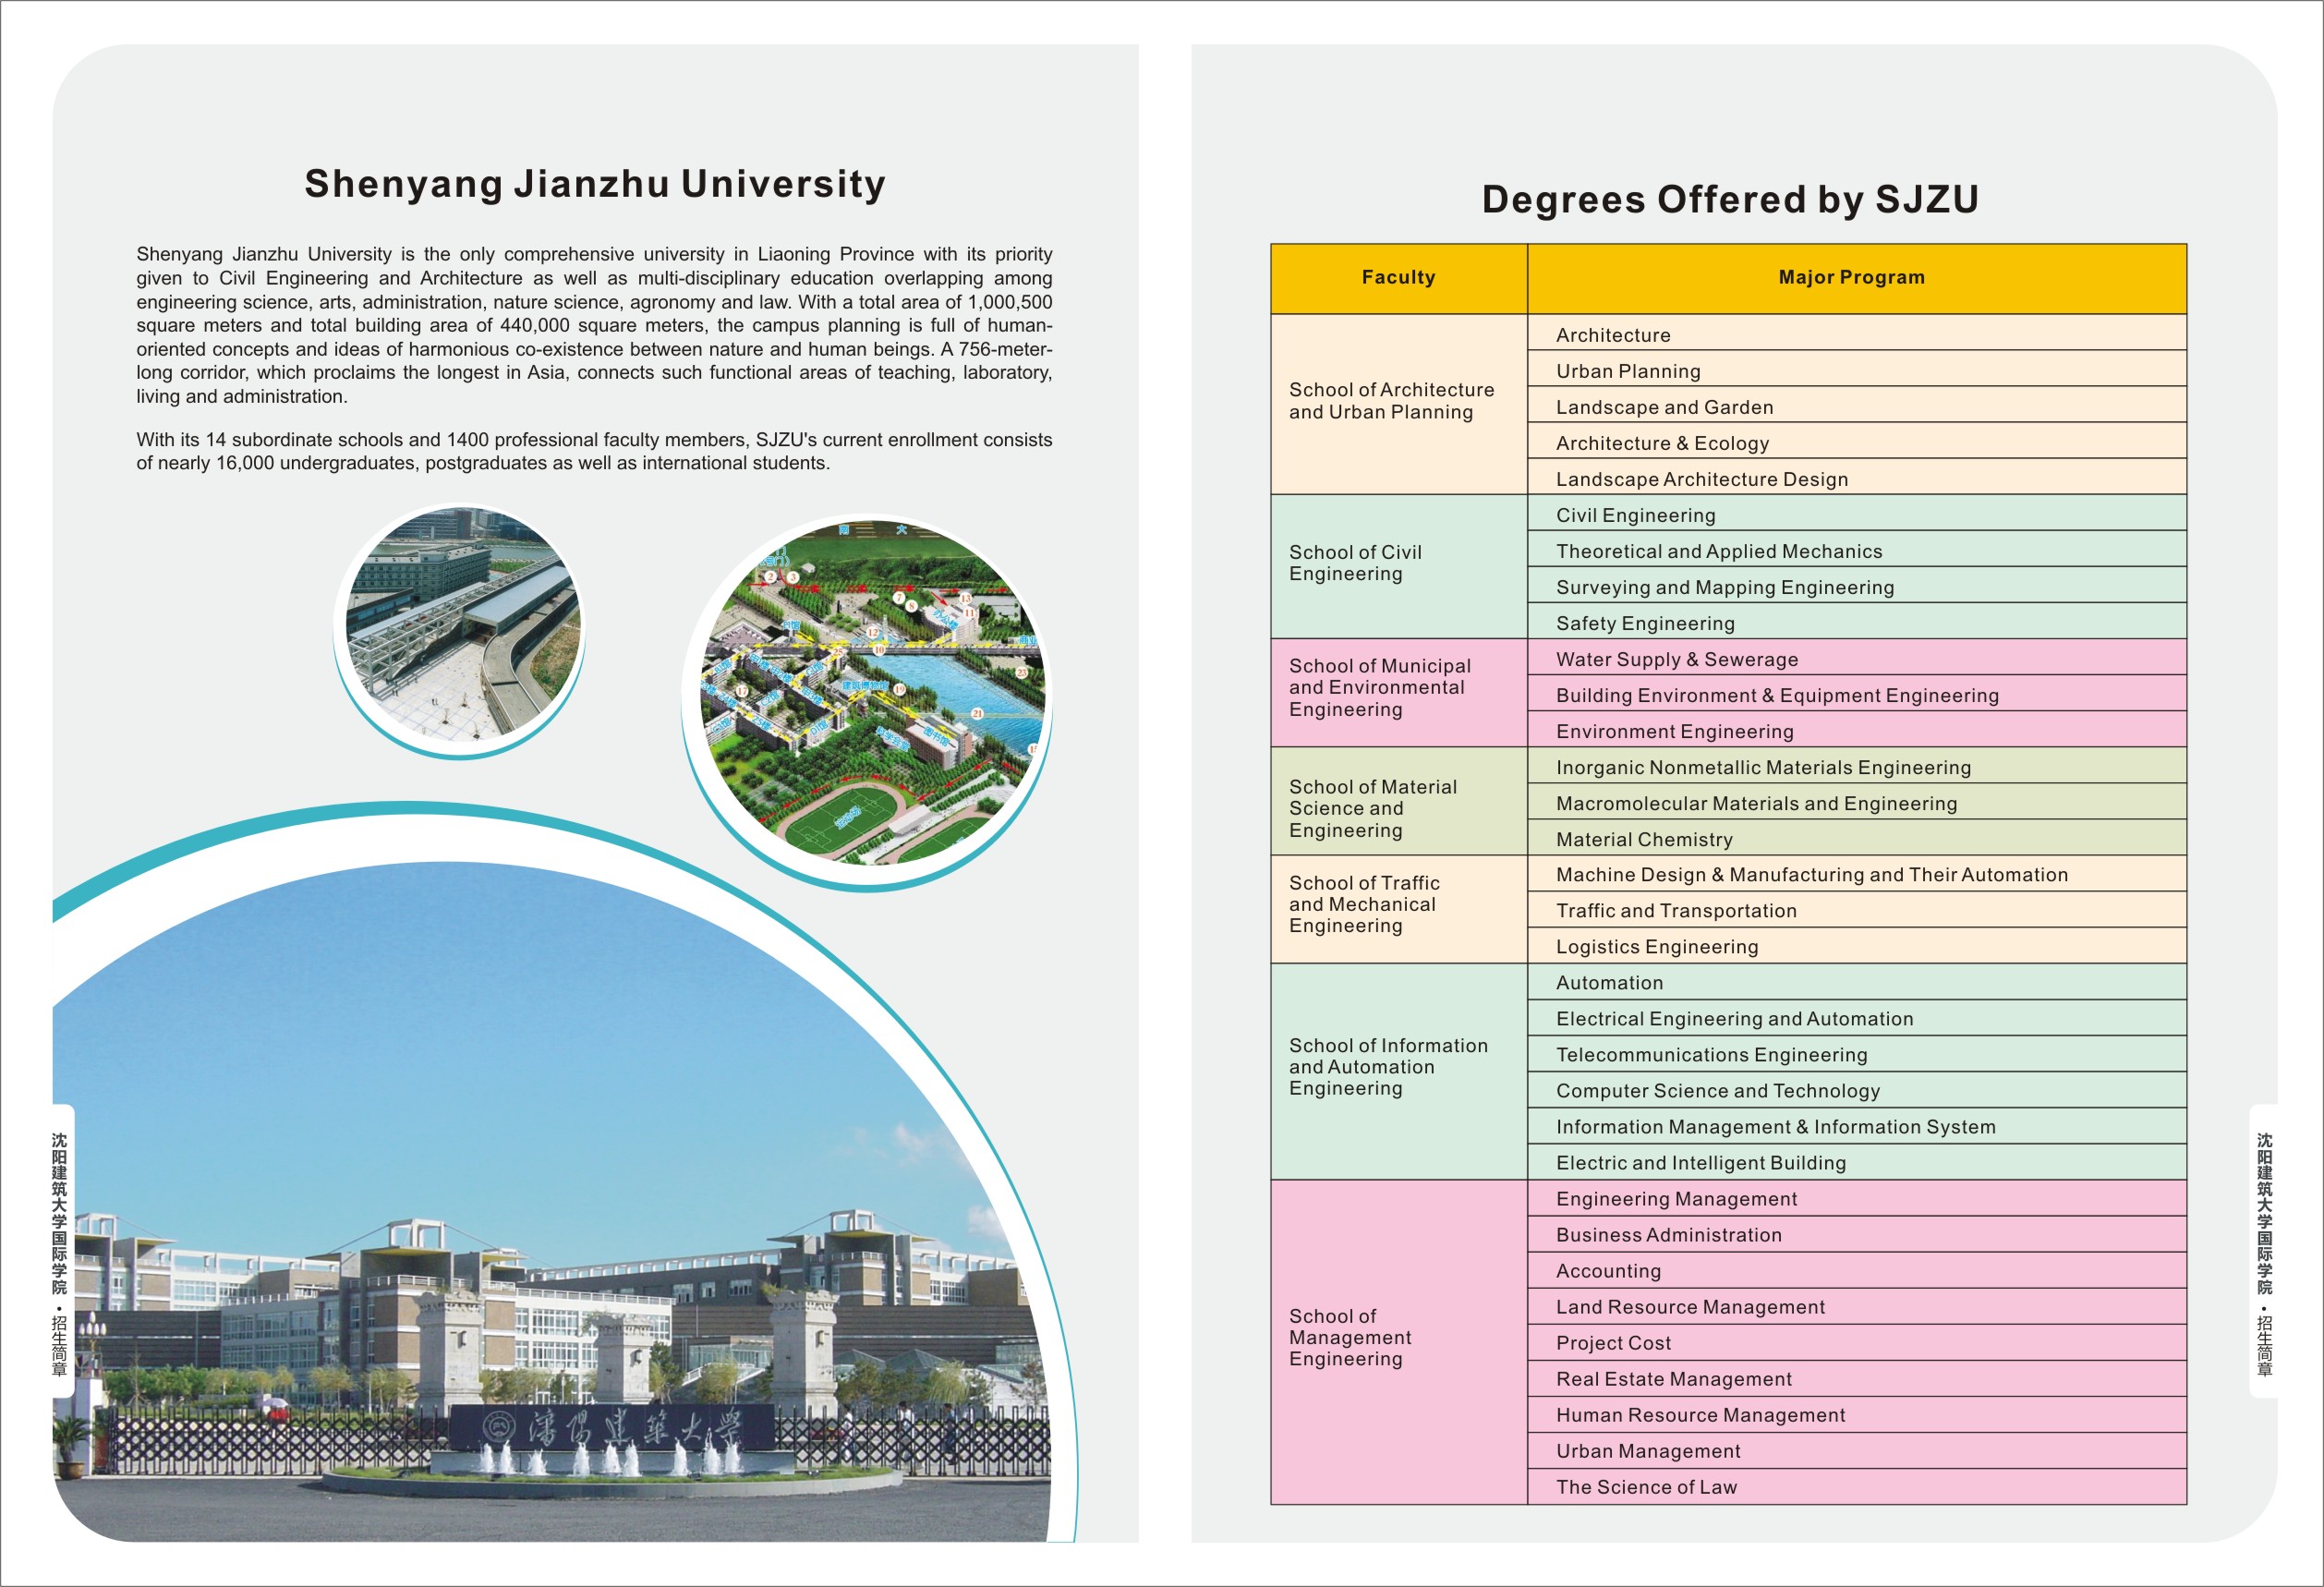Select the Land Resource Management row
The height and width of the screenshot is (1587, 2324).
pyautogui.click(x=1857, y=1305)
